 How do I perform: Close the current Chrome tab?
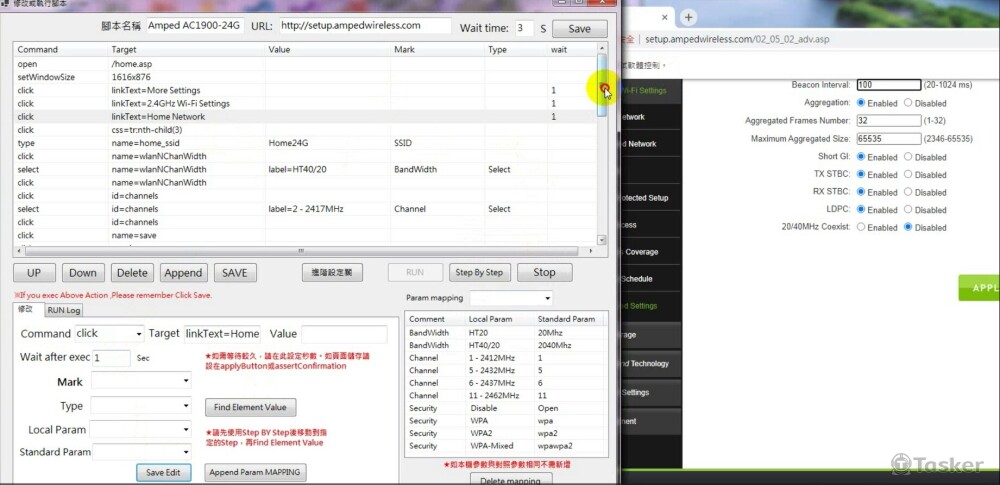[664, 17]
